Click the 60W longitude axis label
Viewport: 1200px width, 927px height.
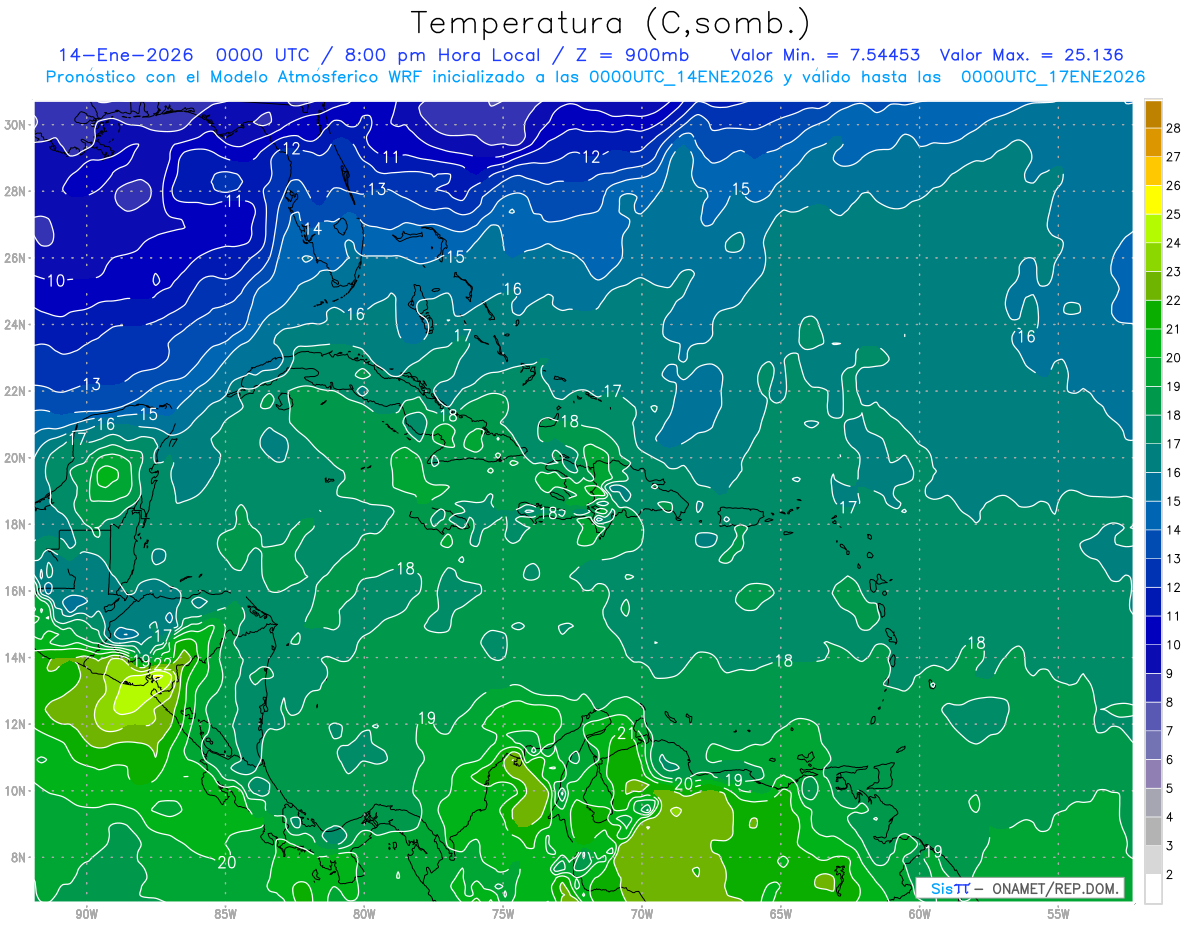pyautogui.click(x=920, y=913)
